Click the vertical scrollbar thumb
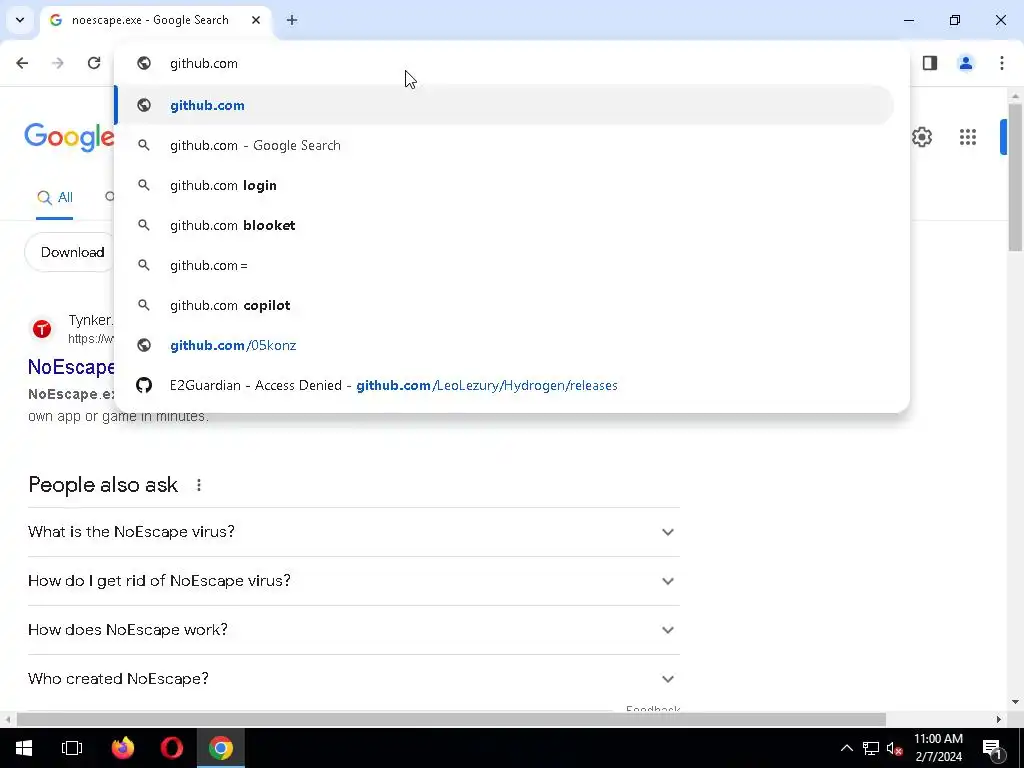The width and height of the screenshot is (1024, 768). pyautogui.click(x=1015, y=178)
